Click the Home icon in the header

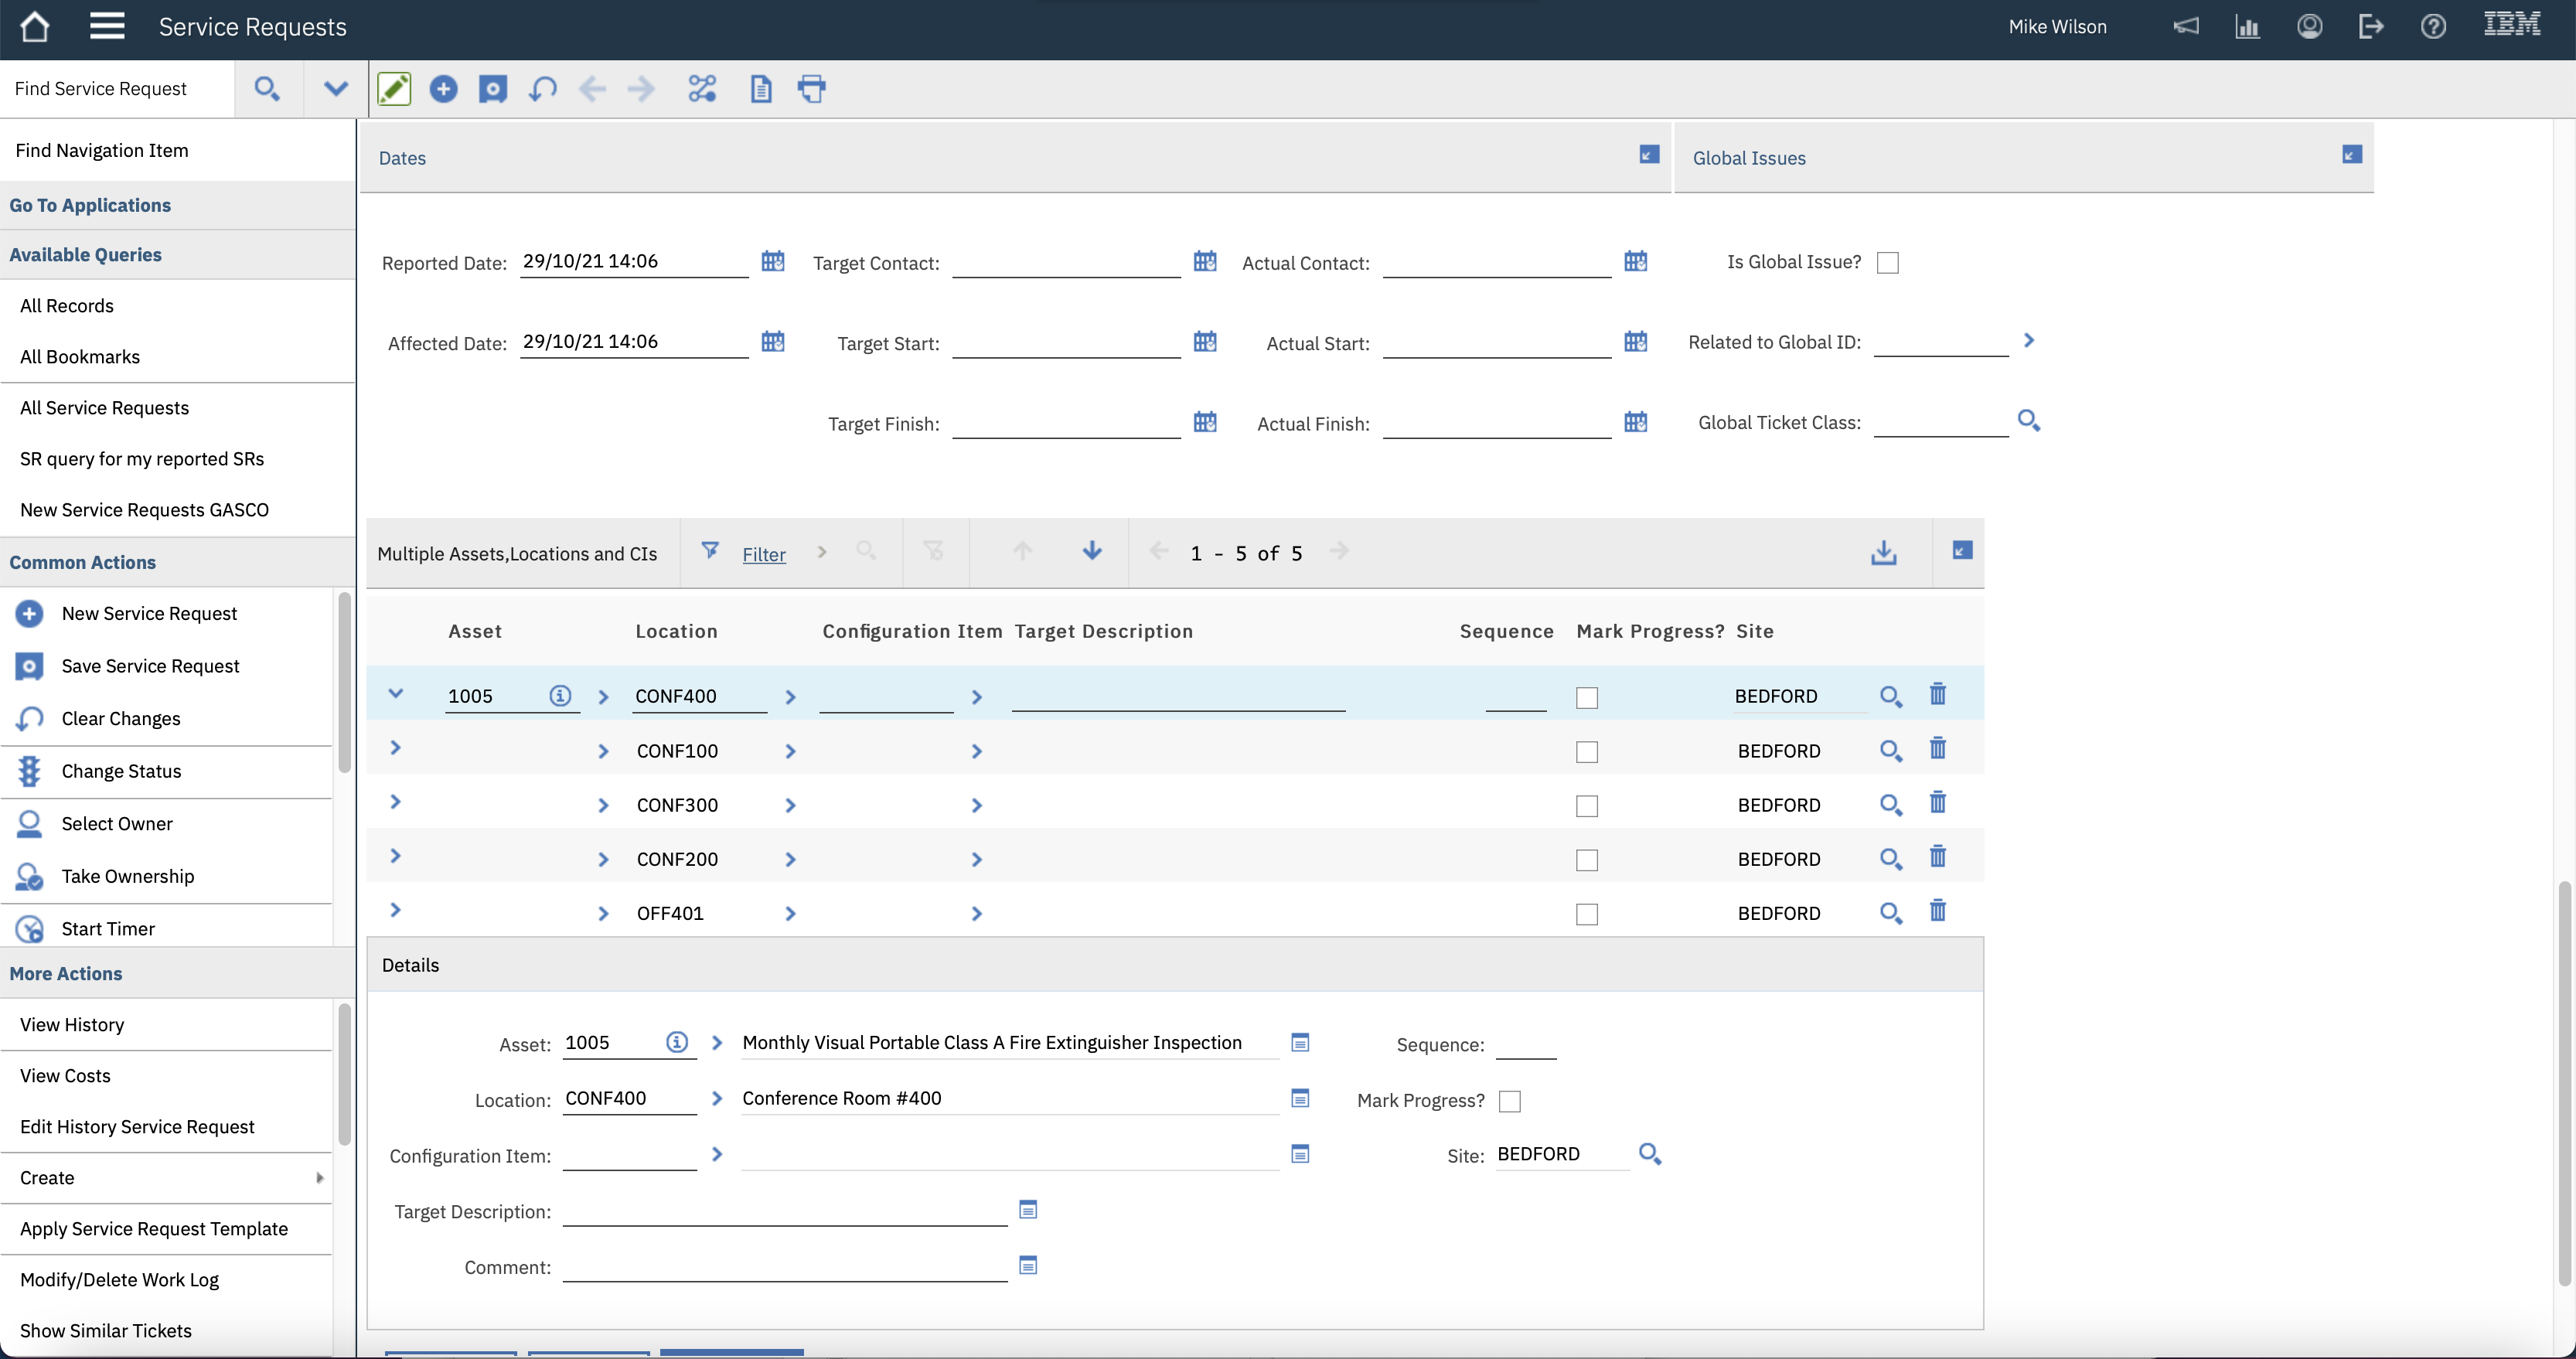pyautogui.click(x=35, y=26)
